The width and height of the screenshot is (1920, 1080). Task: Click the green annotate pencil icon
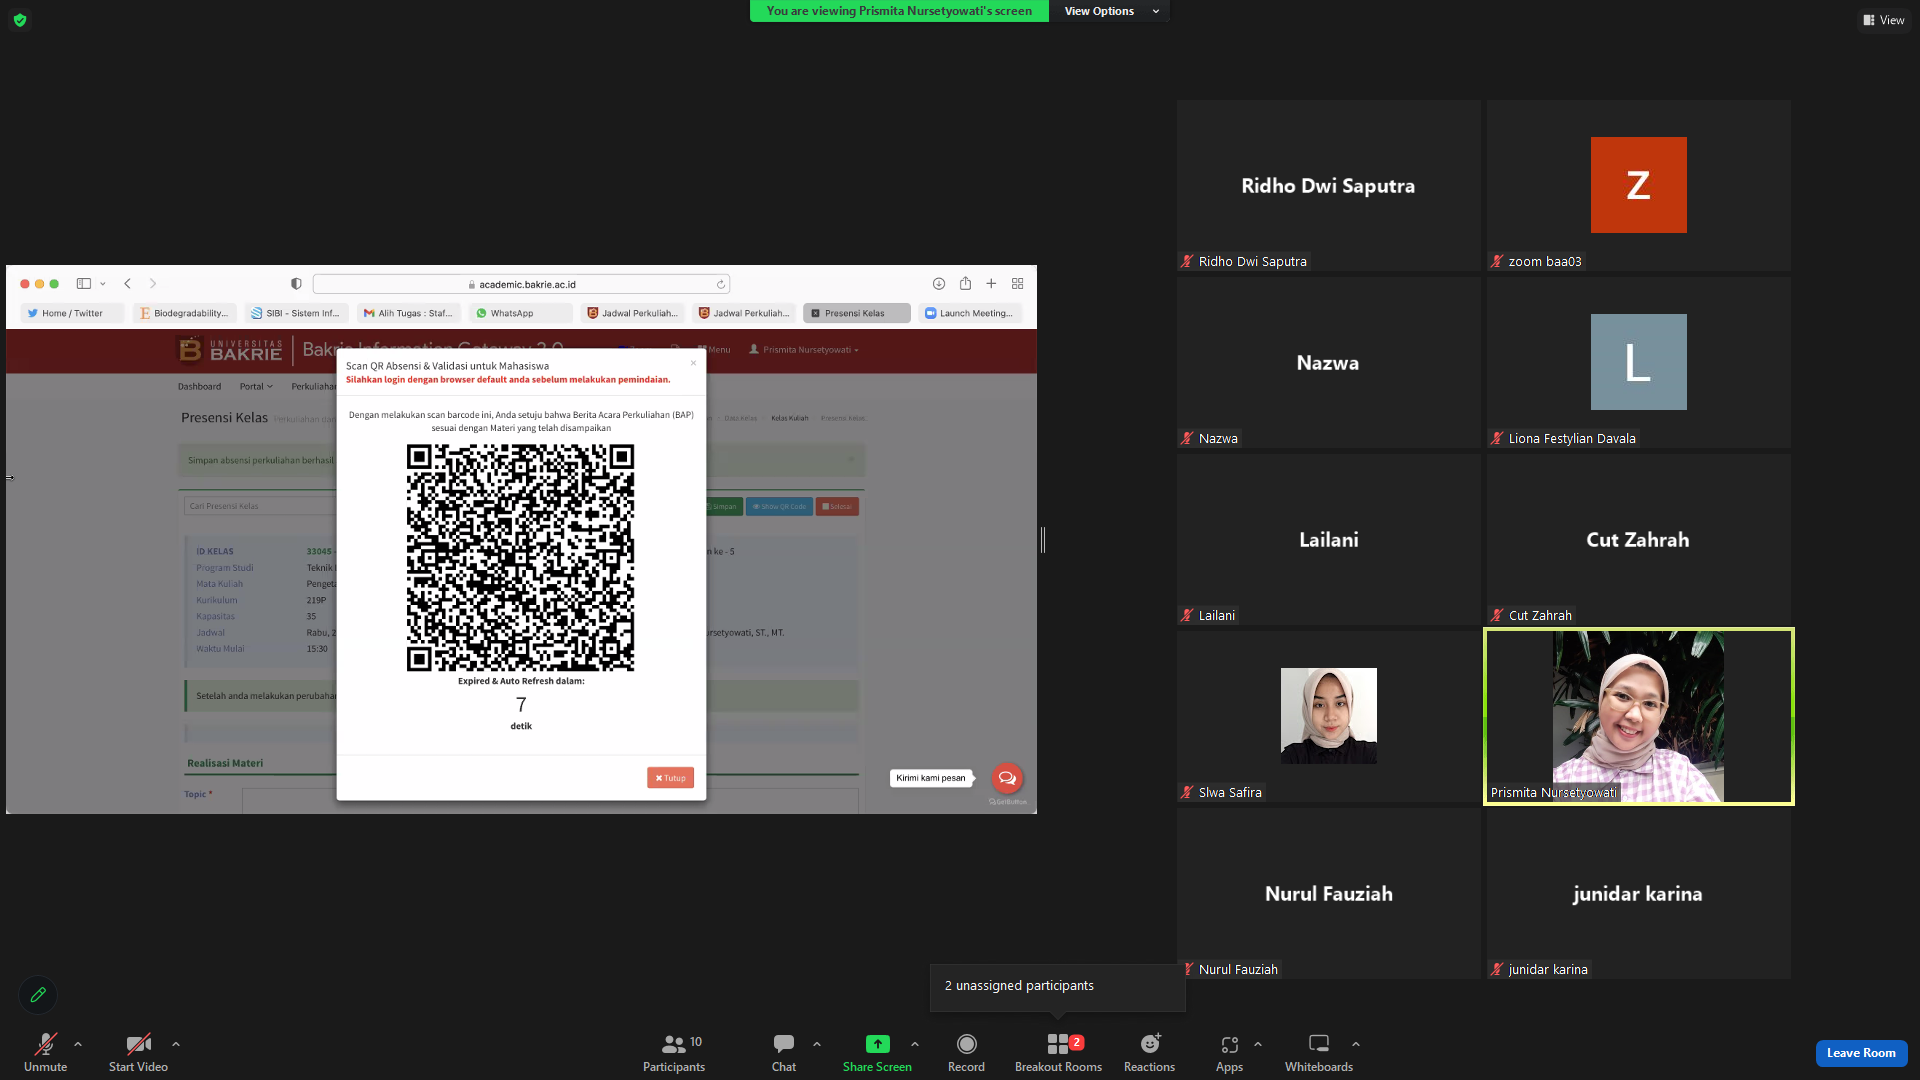click(x=38, y=995)
